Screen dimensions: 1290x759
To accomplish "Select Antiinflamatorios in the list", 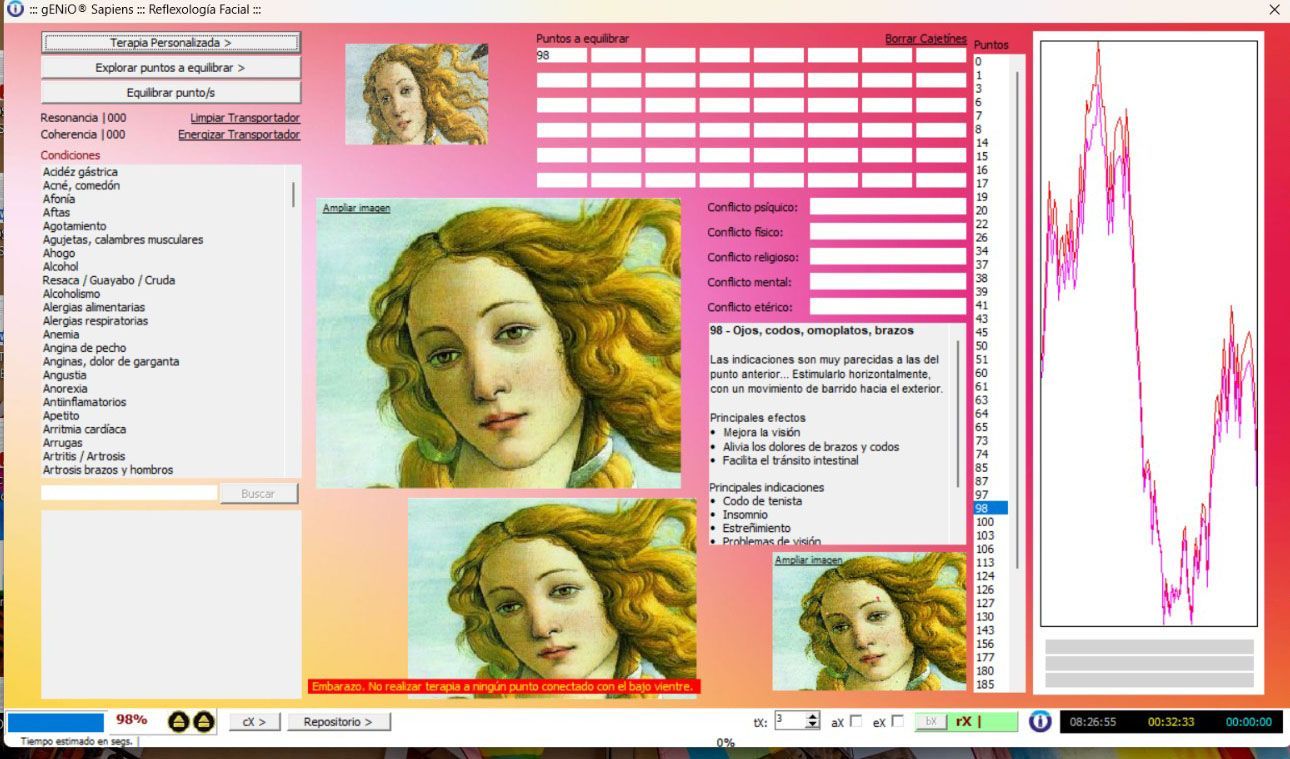I will click(85, 402).
